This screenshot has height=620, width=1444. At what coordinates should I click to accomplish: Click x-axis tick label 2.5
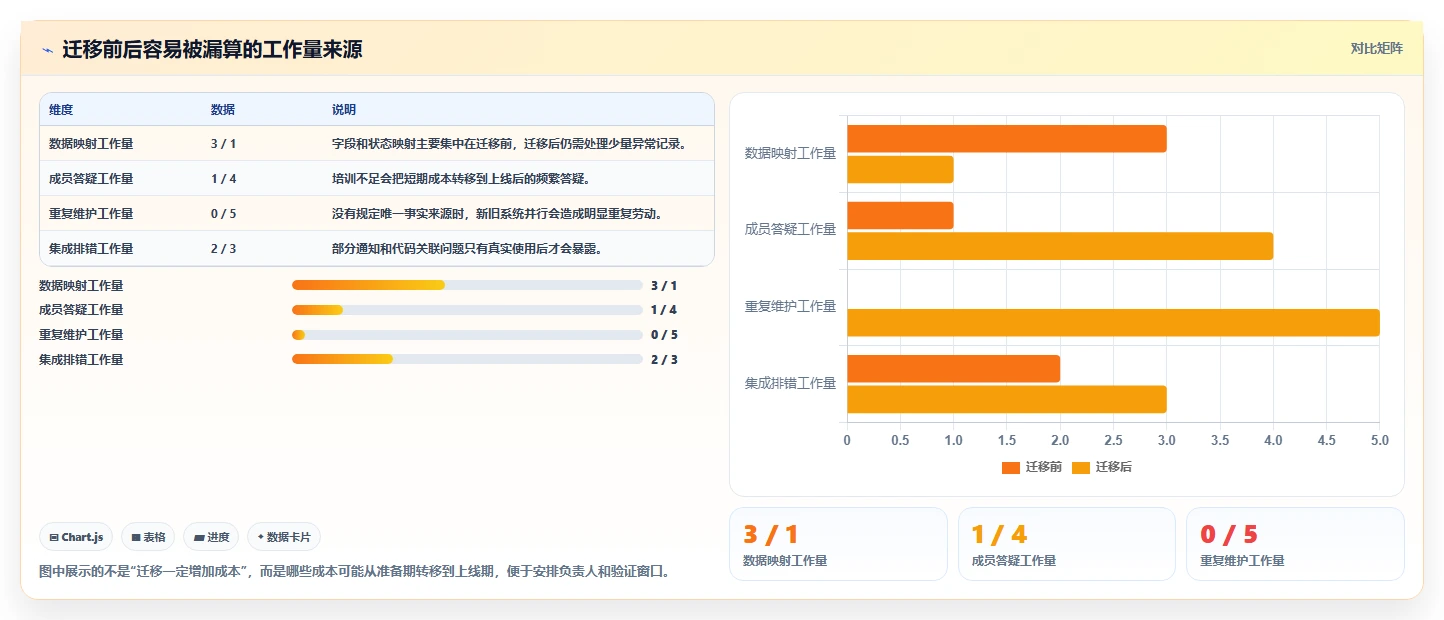pyautogui.click(x=1113, y=440)
